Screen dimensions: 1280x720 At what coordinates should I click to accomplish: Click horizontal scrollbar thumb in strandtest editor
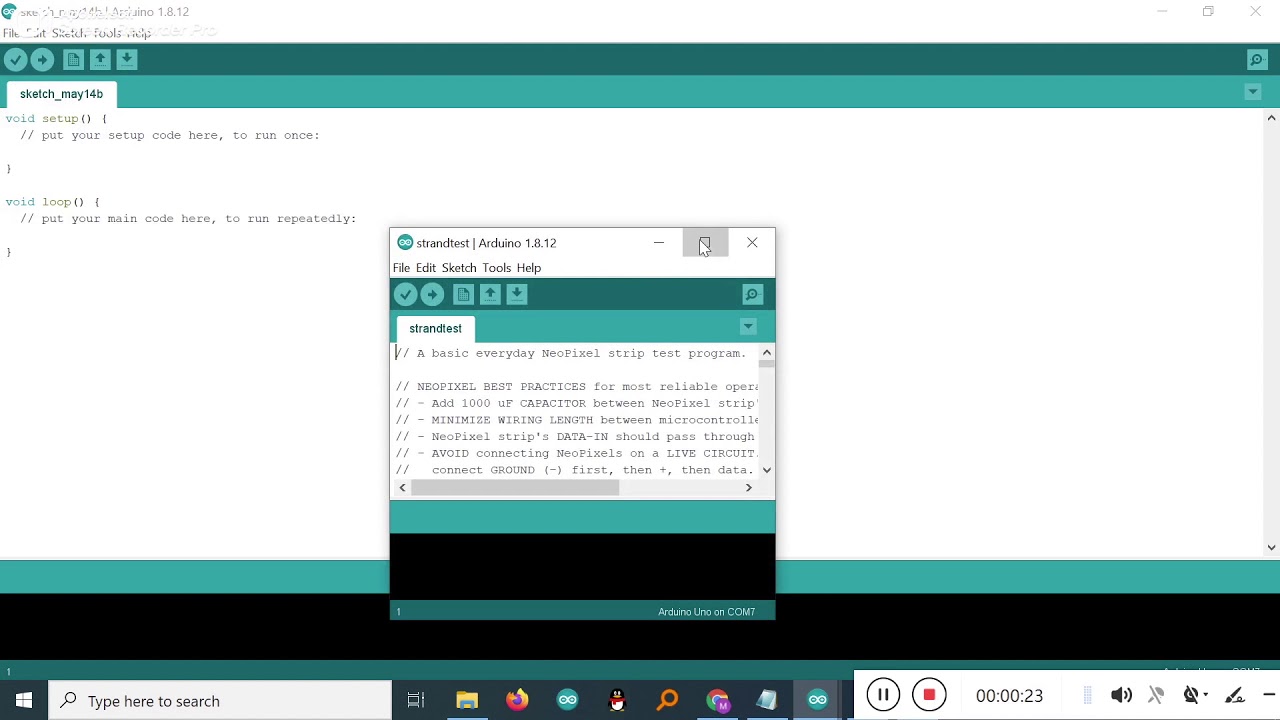coord(515,488)
